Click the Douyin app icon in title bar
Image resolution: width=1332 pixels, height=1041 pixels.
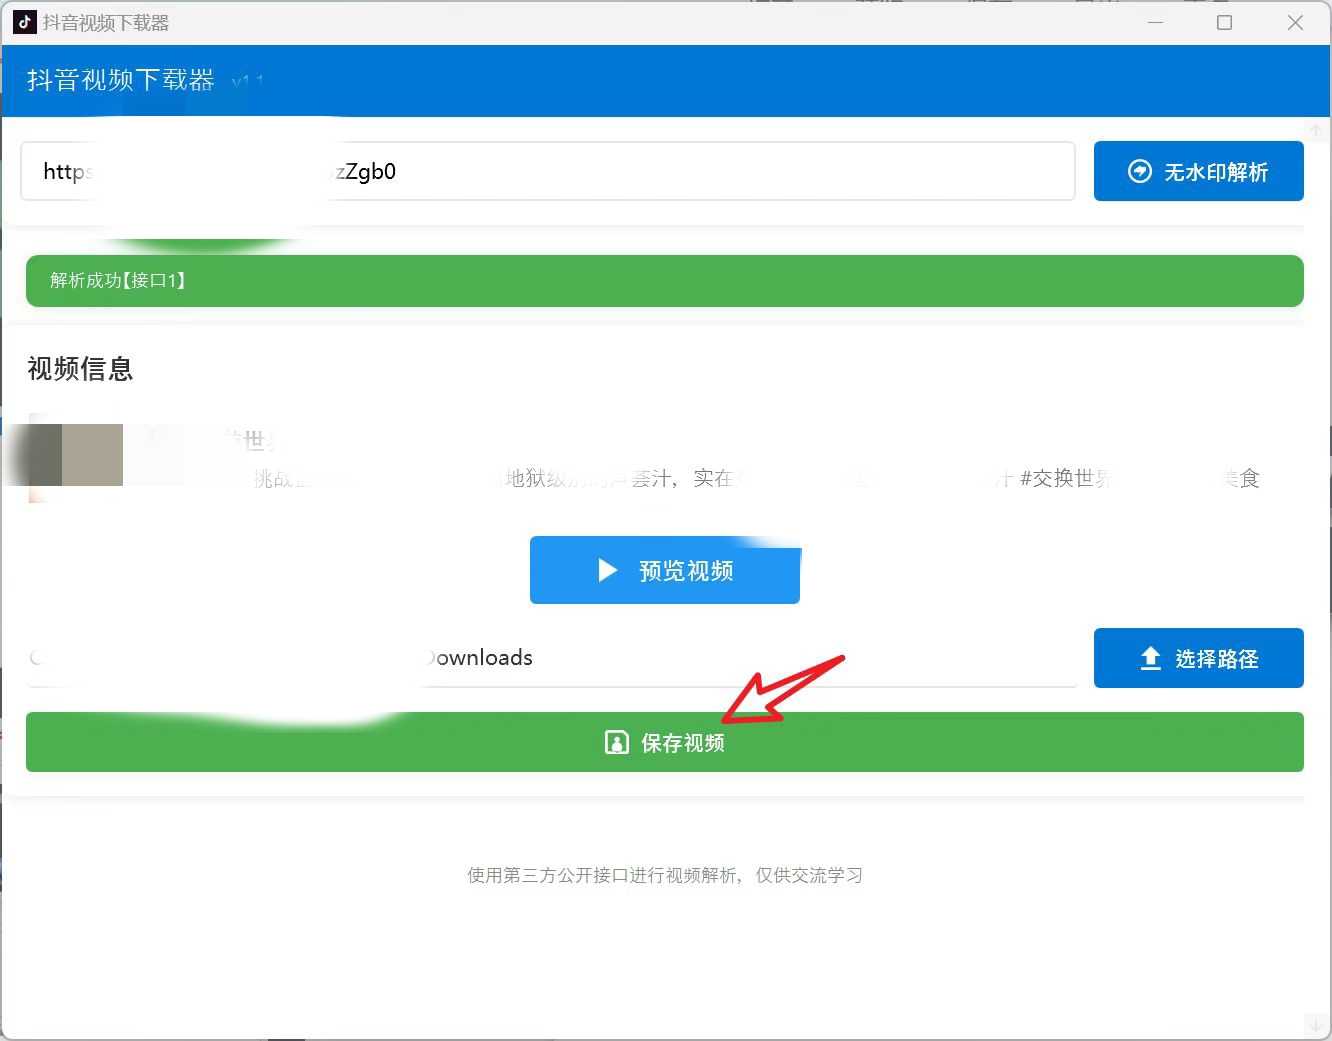pos(25,22)
